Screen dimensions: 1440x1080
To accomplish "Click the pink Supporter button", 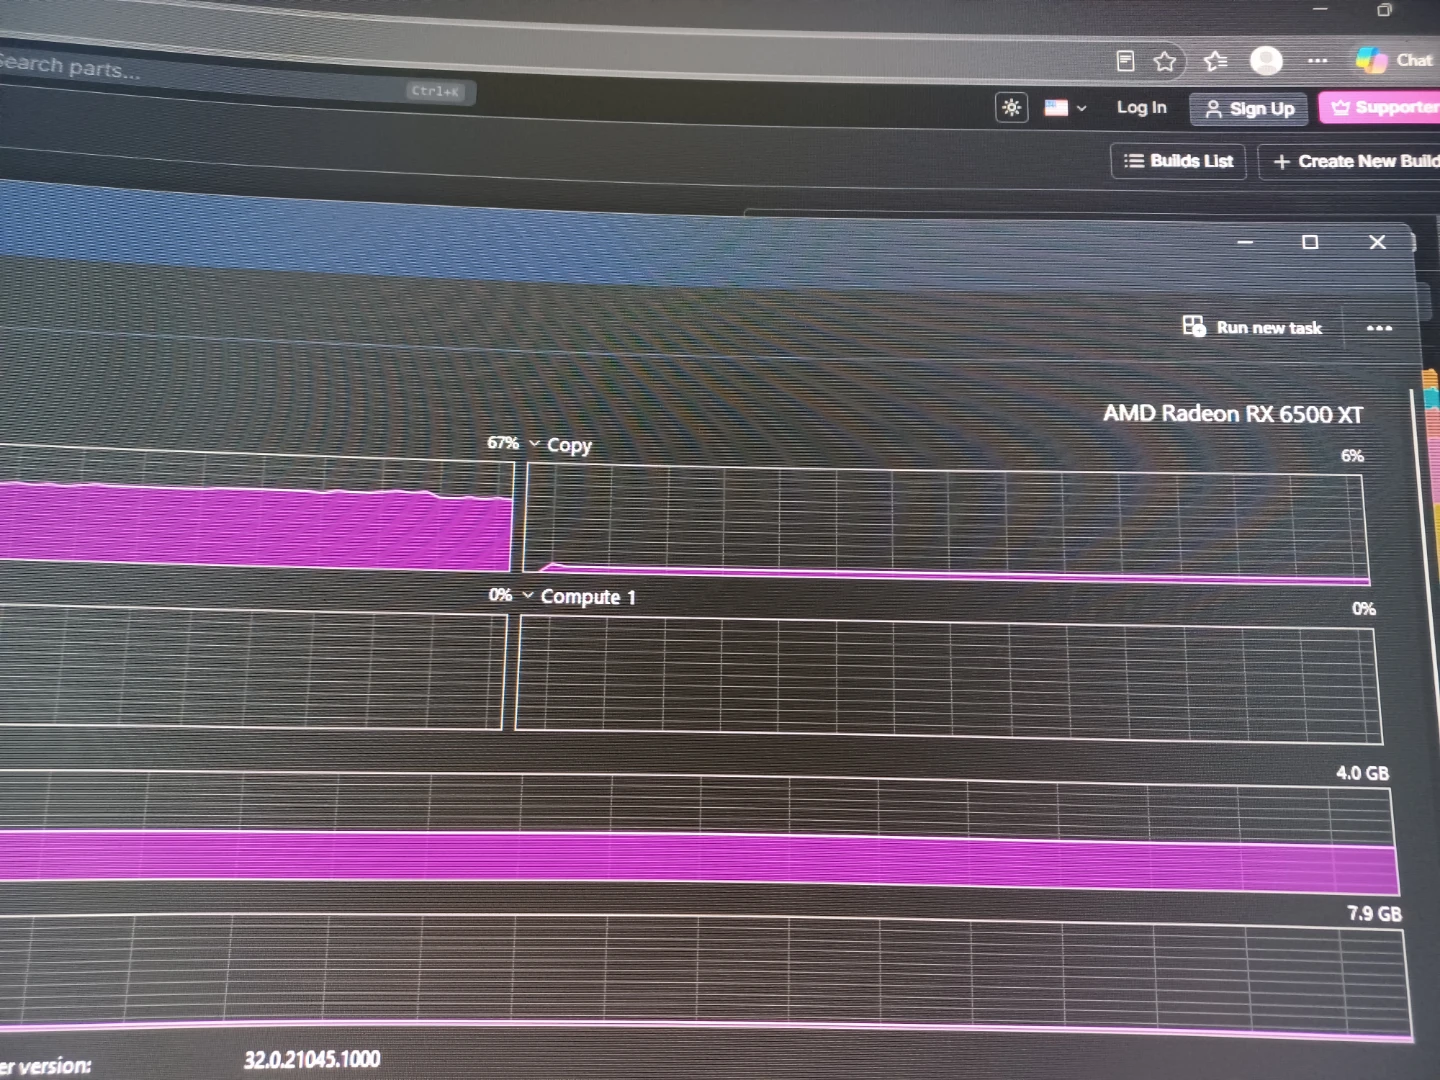I will pos(1380,108).
